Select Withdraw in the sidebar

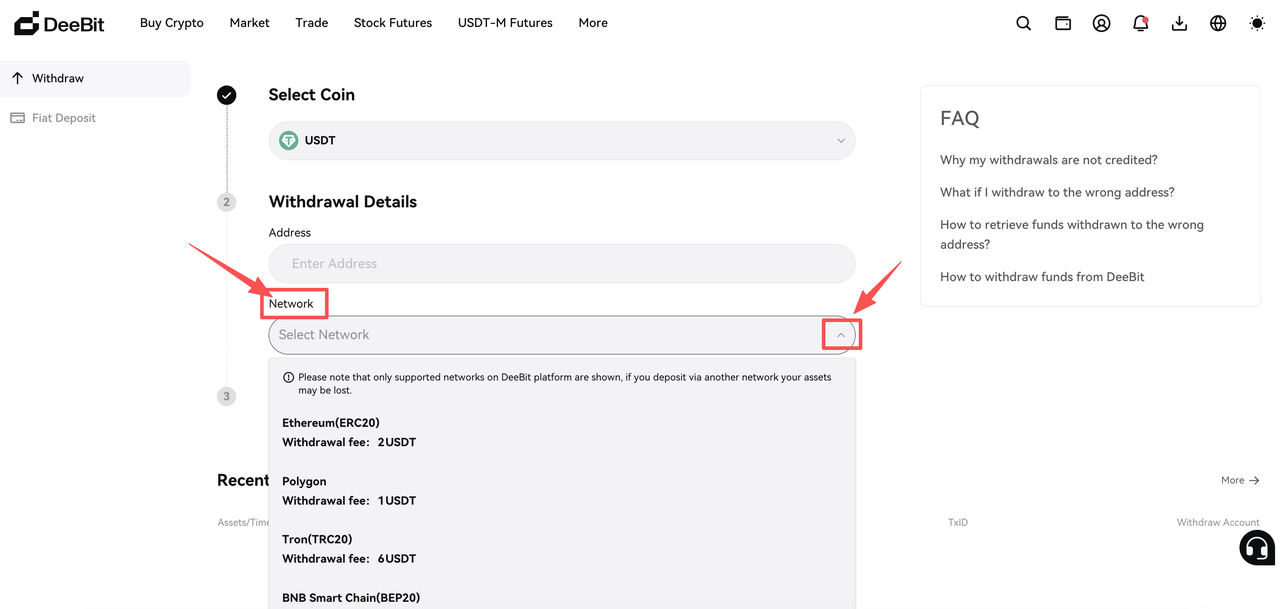[95, 79]
